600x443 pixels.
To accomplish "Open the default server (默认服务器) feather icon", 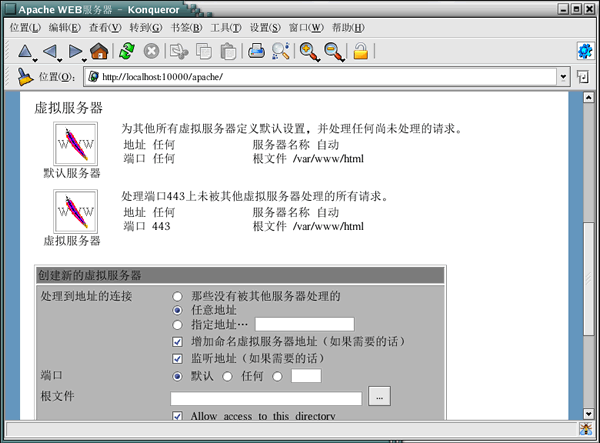I will tap(75, 144).
